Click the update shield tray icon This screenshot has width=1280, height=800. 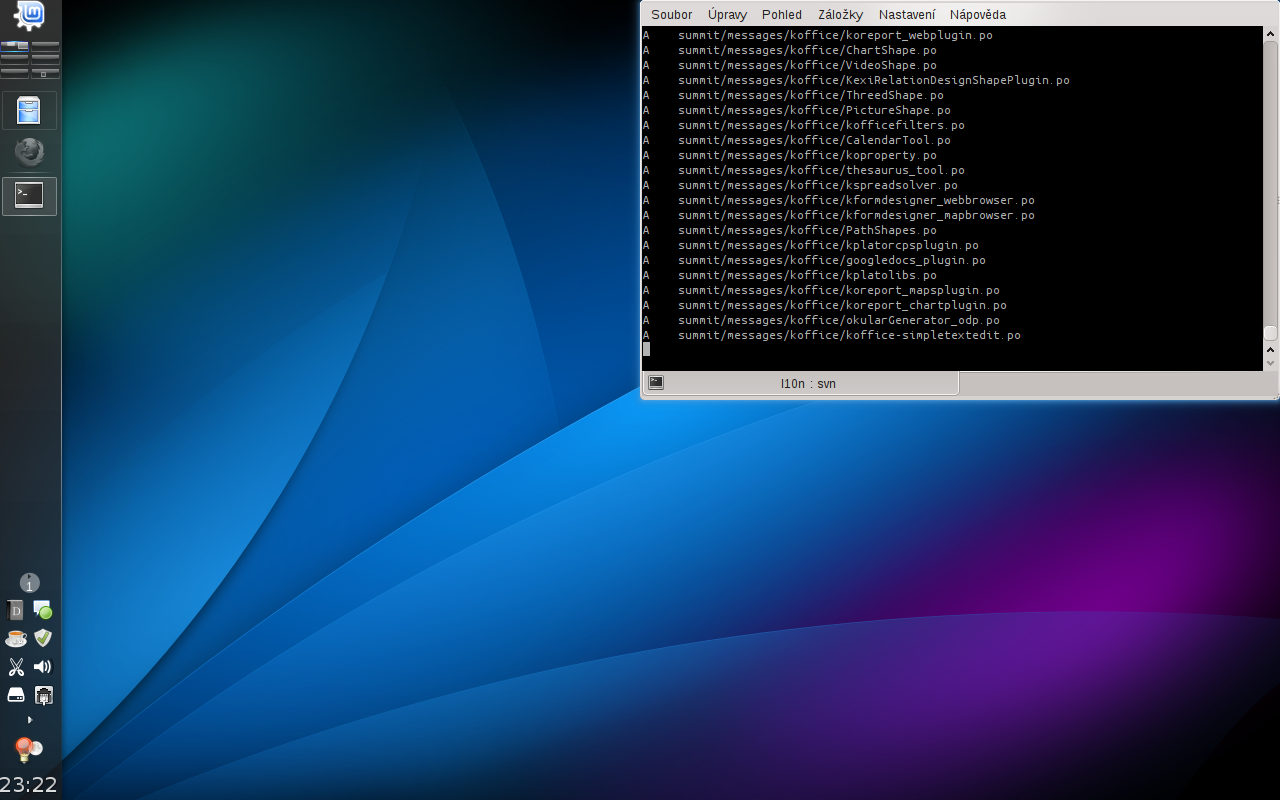point(42,638)
